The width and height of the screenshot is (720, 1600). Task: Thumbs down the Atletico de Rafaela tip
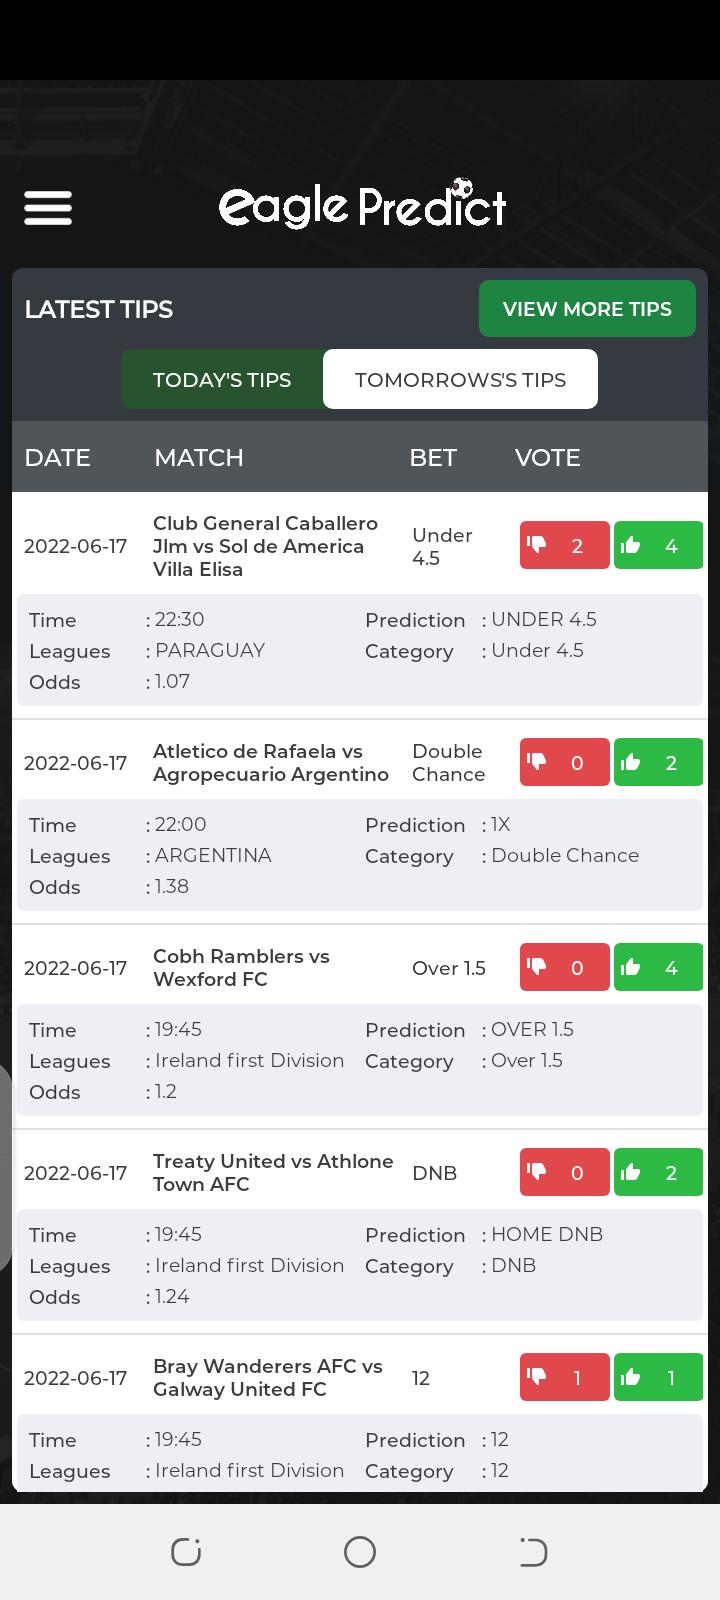564,762
